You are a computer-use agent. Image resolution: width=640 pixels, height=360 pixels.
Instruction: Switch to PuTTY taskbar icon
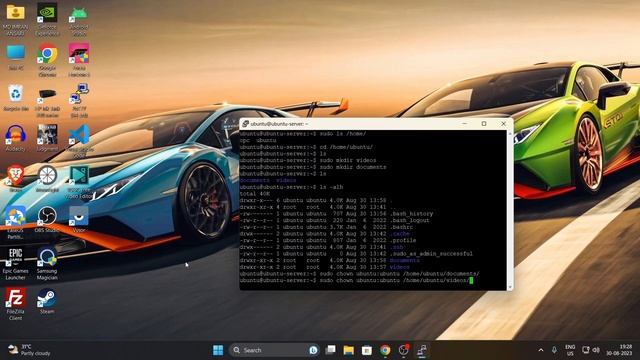click(422, 350)
